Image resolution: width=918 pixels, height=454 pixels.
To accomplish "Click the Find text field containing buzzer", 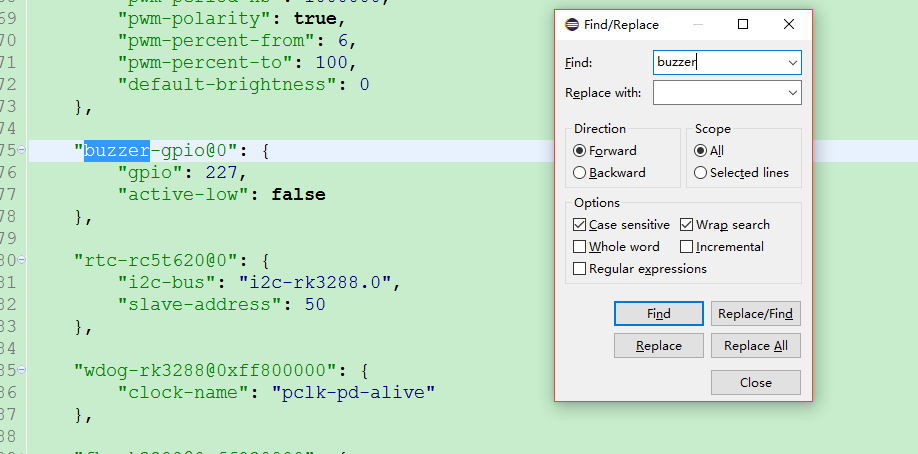I will (x=718, y=62).
